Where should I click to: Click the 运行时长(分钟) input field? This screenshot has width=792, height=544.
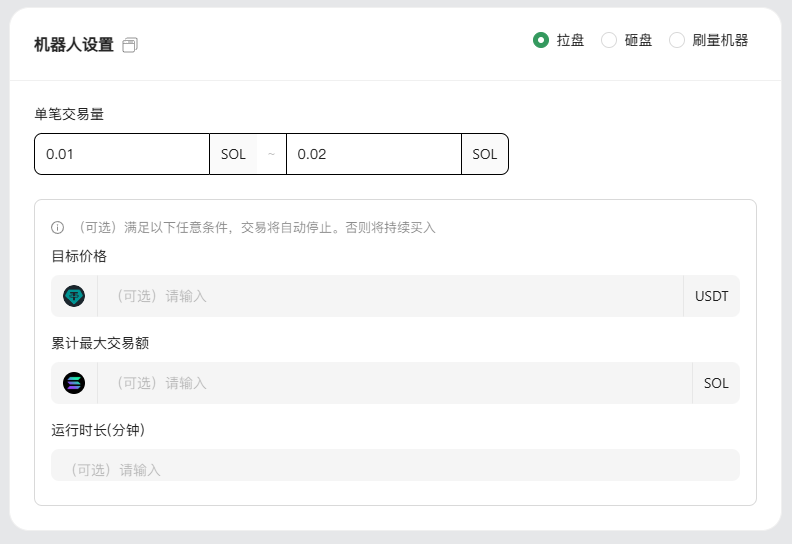tap(395, 465)
